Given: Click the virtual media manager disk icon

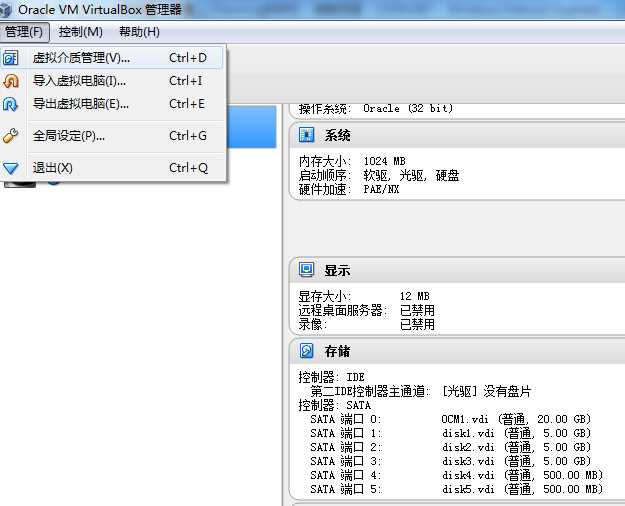Looking at the screenshot, I should coord(10,58).
